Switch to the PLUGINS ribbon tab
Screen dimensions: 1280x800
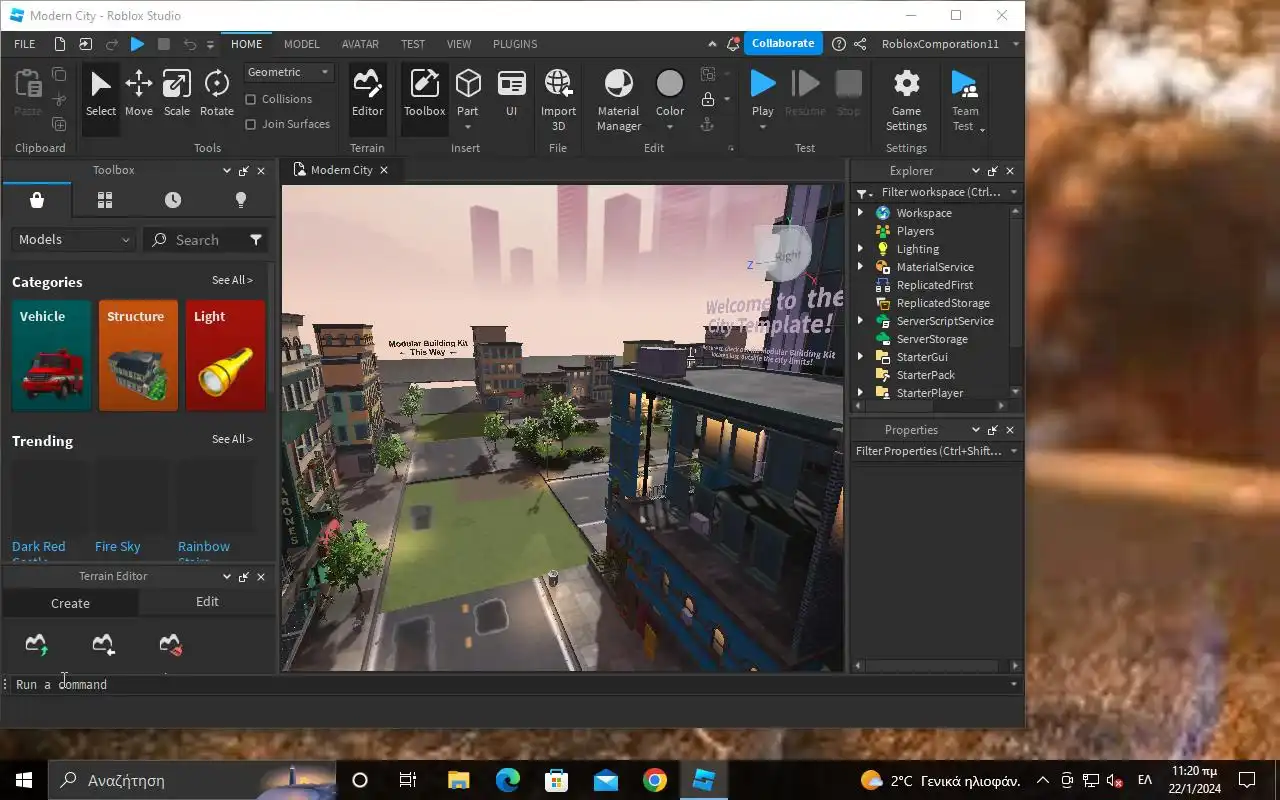point(515,44)
